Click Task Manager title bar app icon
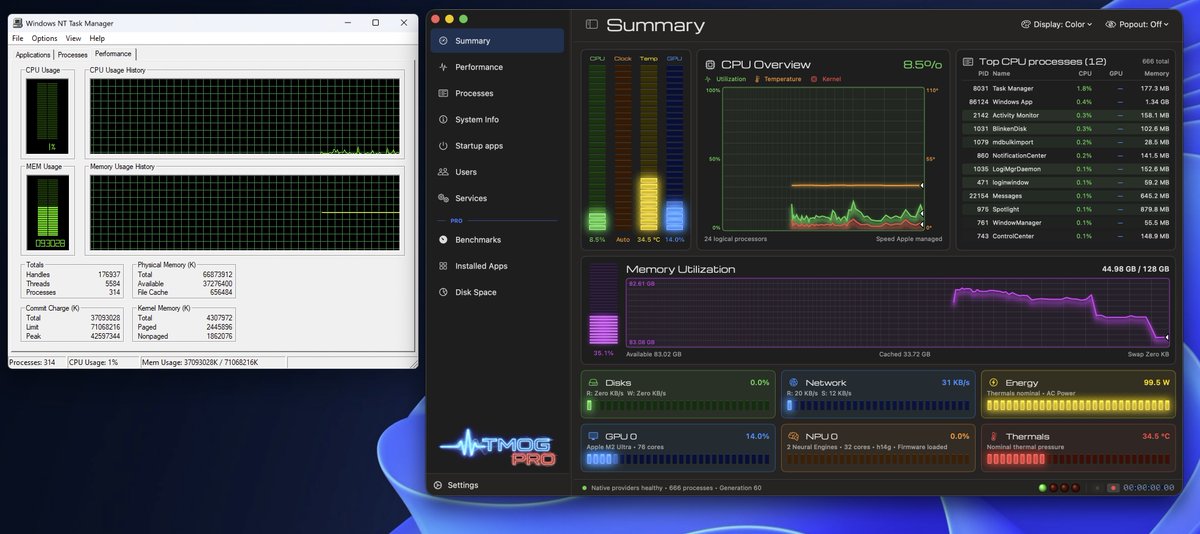Screen dimensions: 1200x534 [x=18, y=23]
